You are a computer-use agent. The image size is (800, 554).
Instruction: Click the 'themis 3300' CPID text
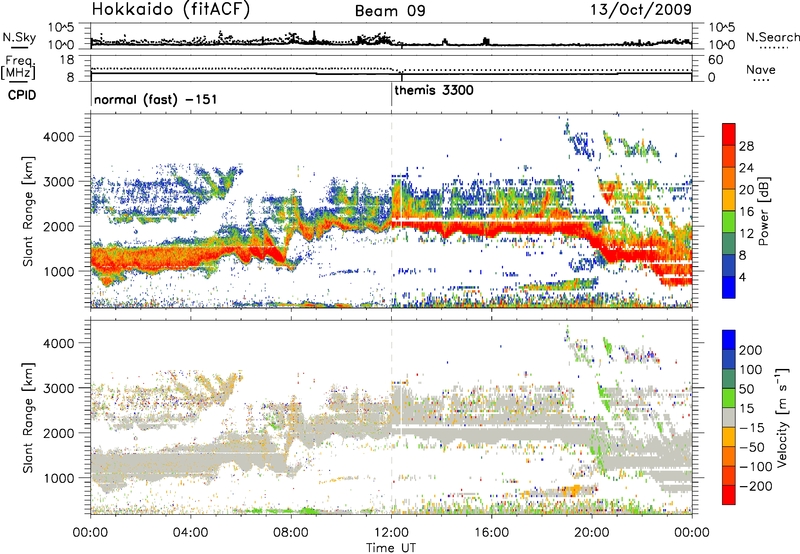click(434, 90)
